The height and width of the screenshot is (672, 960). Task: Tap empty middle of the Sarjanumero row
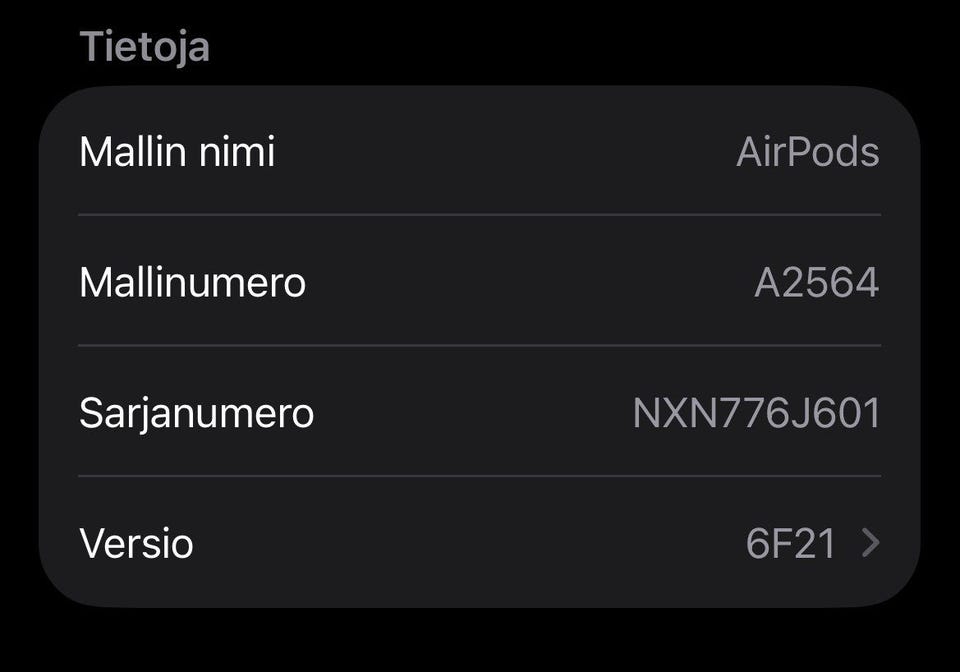click(x=470, y=412)
